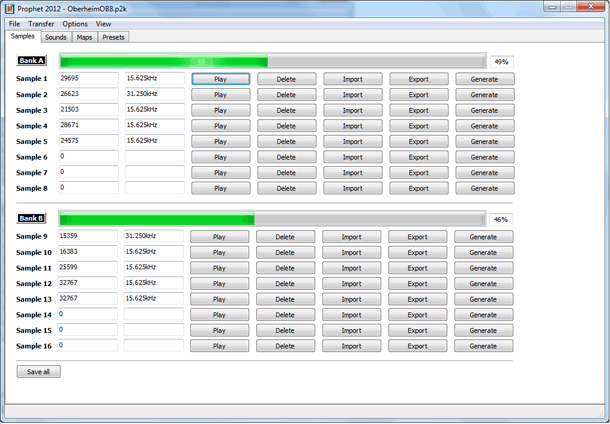This screenshot has height=424, width=610.
Task: Generate waveform for Sample 13
Action: click(484, 299)
